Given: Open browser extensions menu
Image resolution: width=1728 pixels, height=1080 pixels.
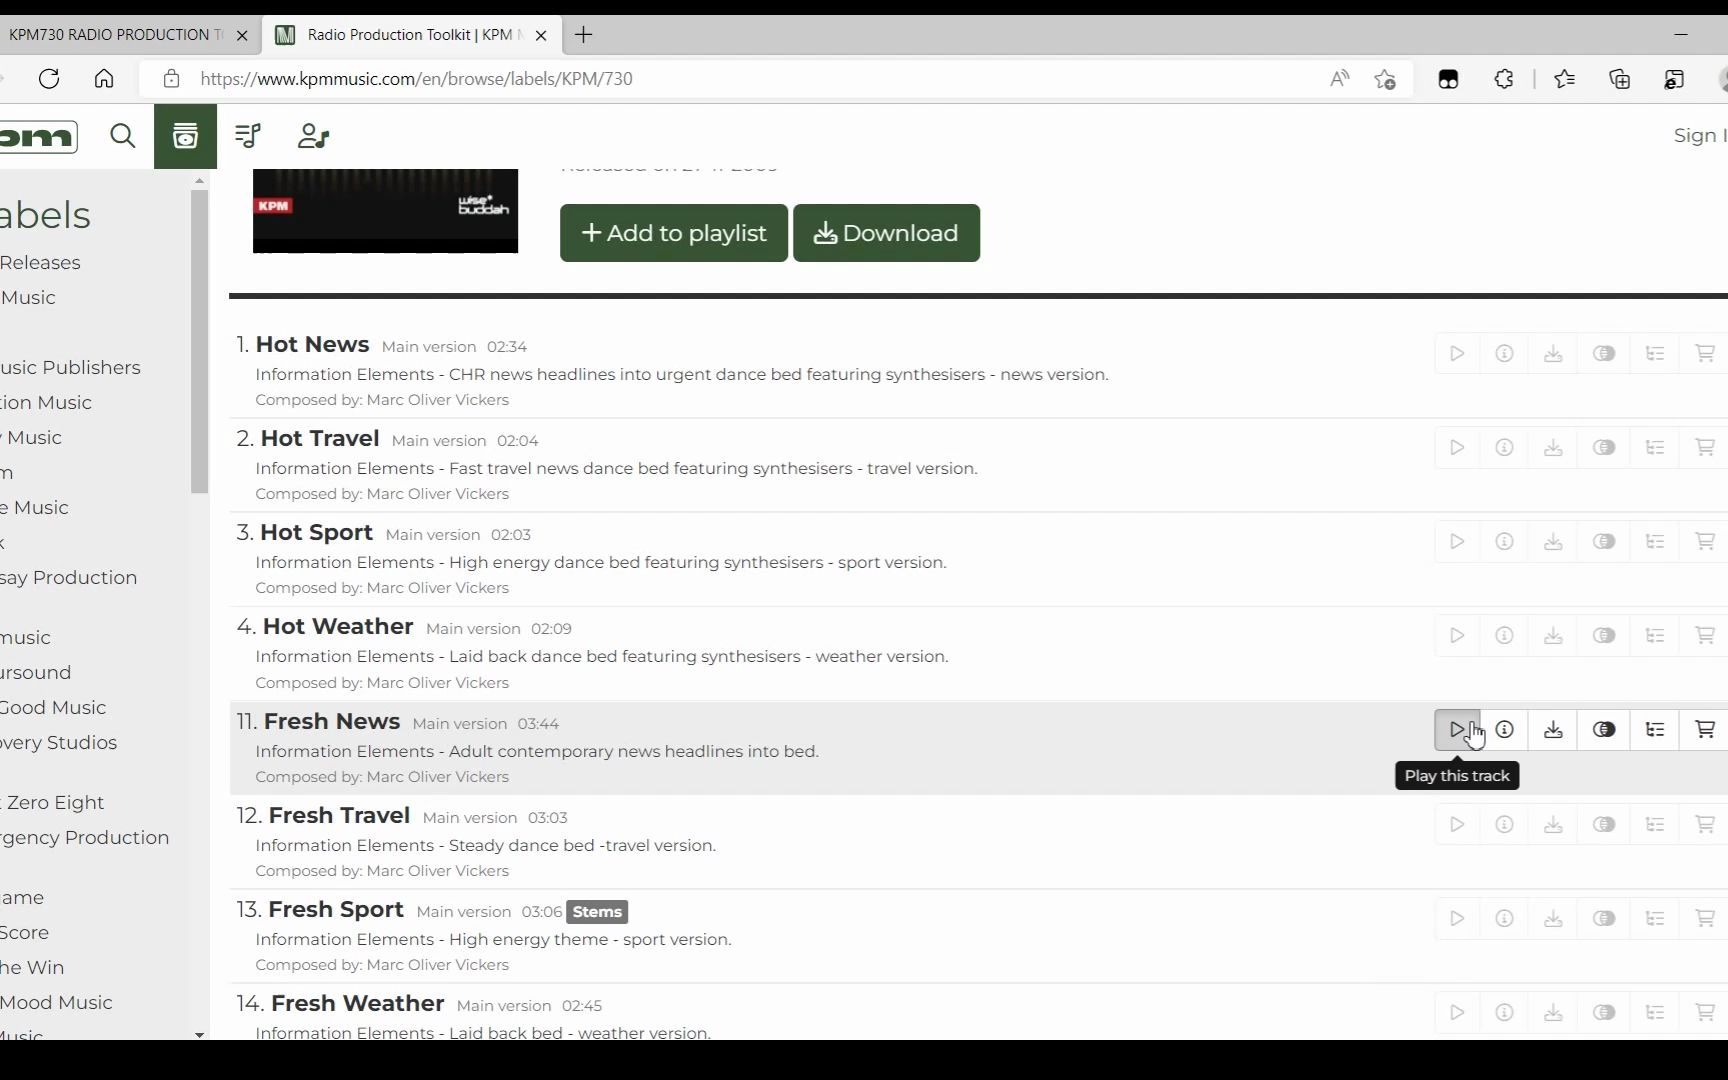Looking at the screenshot, I should [1504, 79].
